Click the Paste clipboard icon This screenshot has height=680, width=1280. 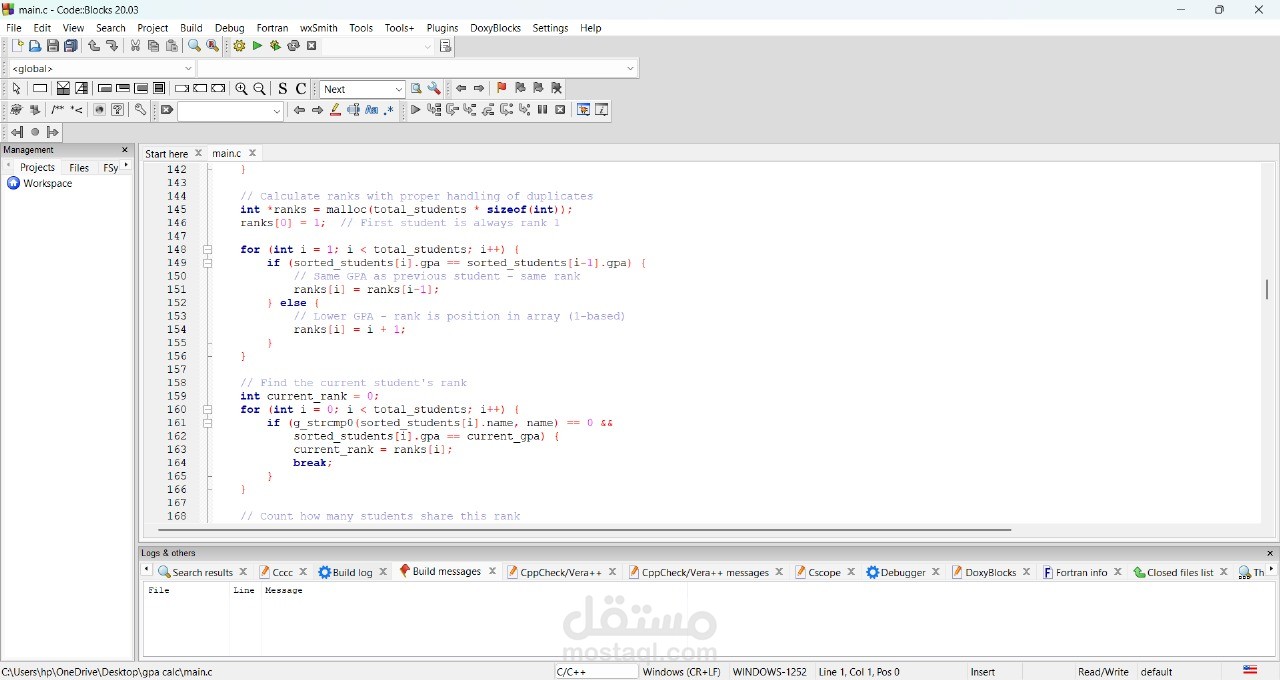point(172,46)
